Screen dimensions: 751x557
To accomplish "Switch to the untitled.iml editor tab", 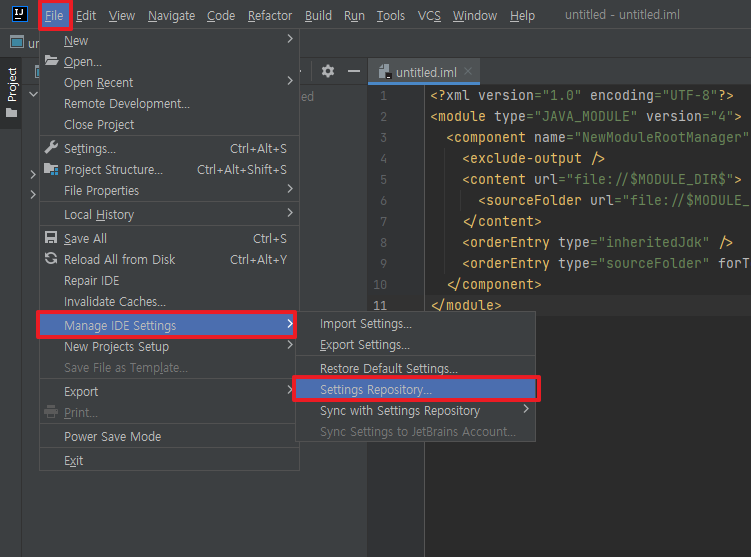I will coord(423,72).
